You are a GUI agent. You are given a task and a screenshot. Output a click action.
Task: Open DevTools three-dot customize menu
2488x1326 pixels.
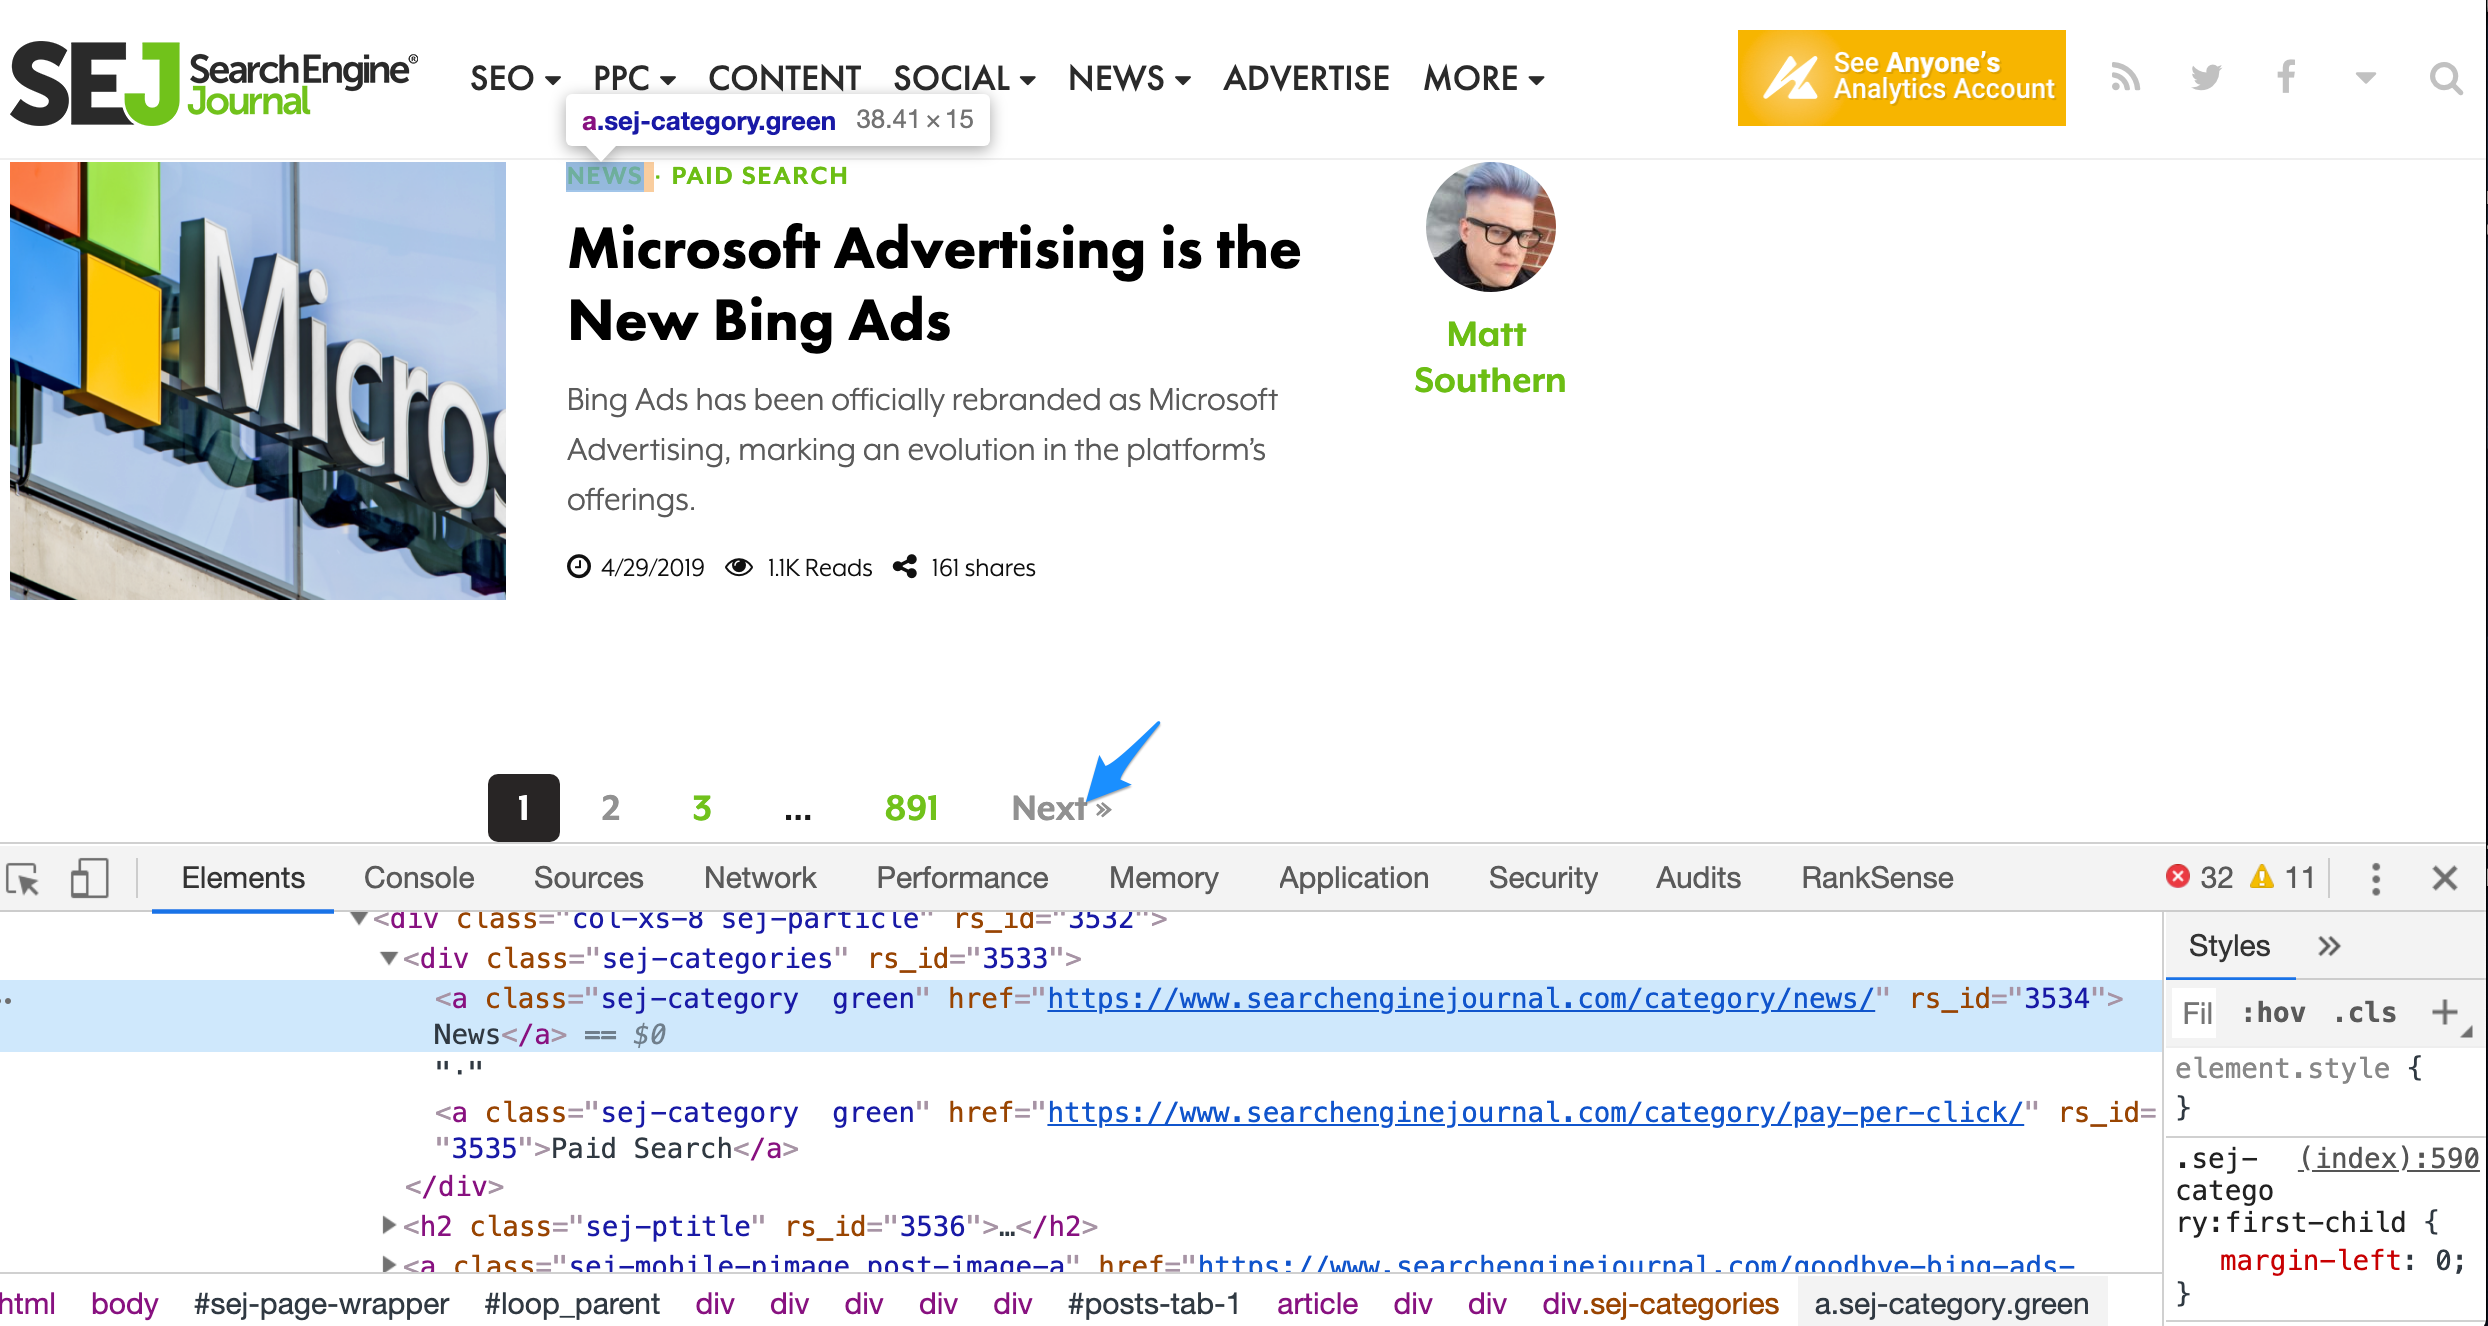pos(2376,879)
